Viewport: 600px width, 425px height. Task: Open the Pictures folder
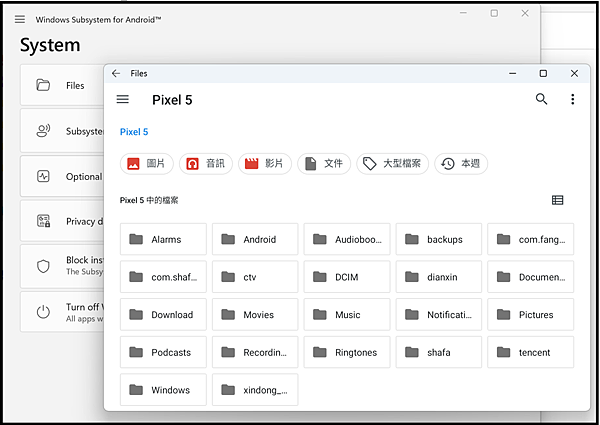pyautogui.click(x=531, y=314)
